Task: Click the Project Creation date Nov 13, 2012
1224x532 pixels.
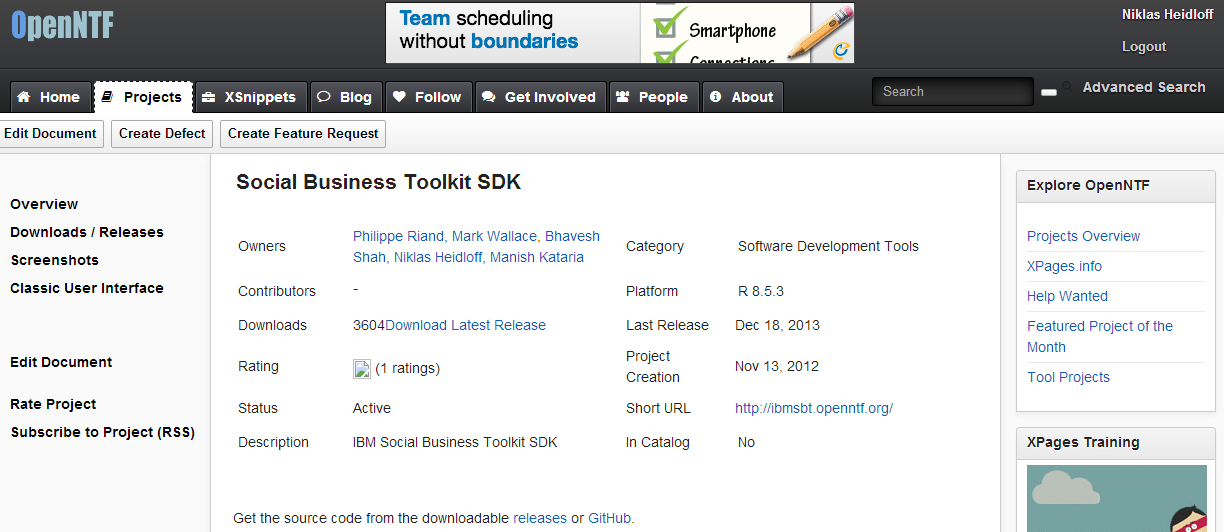Action: coord(777,366)
